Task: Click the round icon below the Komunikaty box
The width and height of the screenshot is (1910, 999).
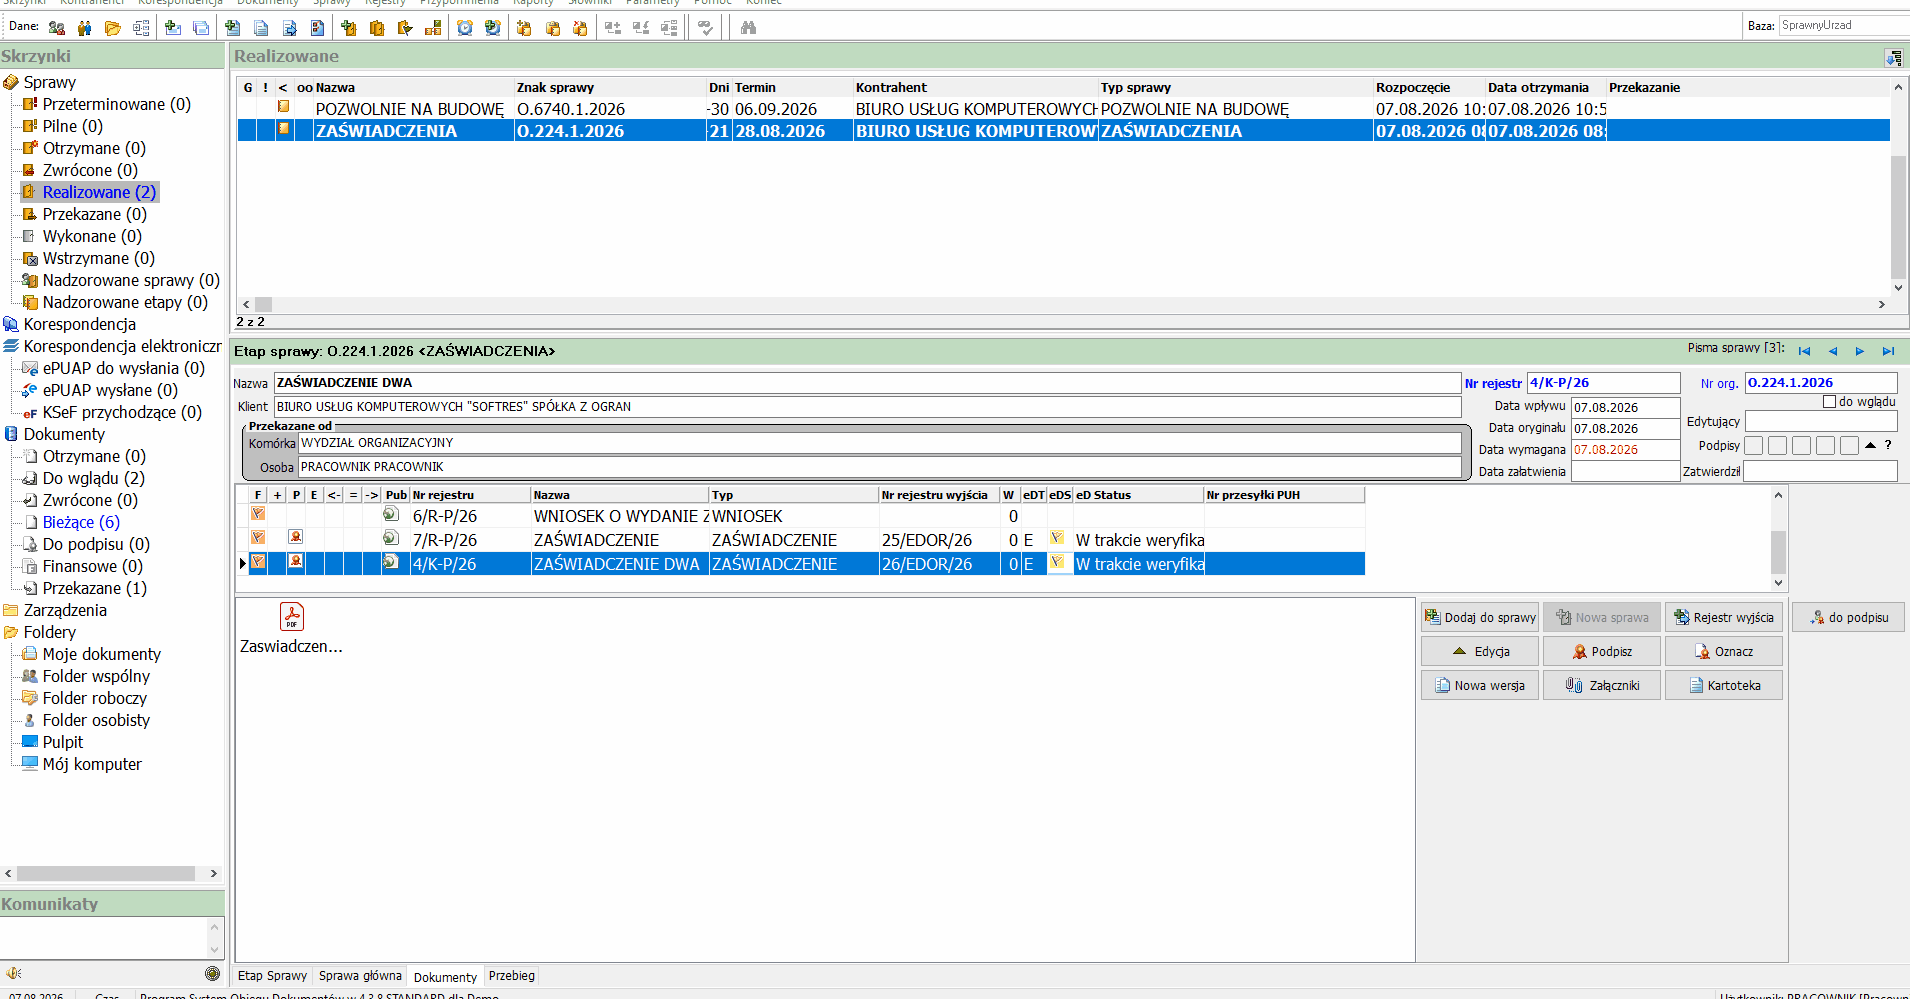Action: 212,973
